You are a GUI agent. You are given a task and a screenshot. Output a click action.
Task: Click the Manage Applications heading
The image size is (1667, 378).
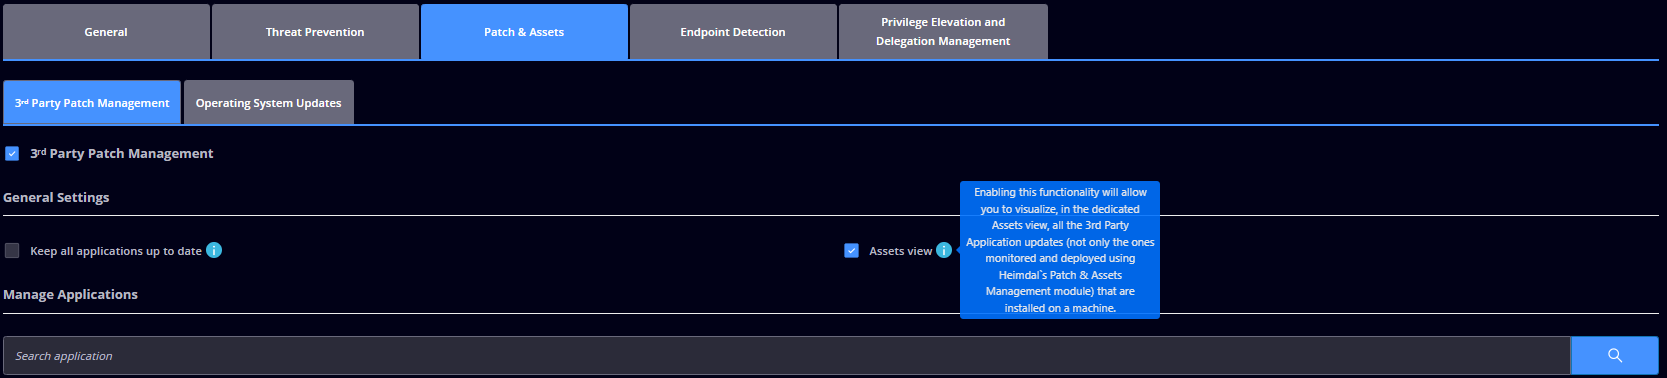[x=70, y=294]
